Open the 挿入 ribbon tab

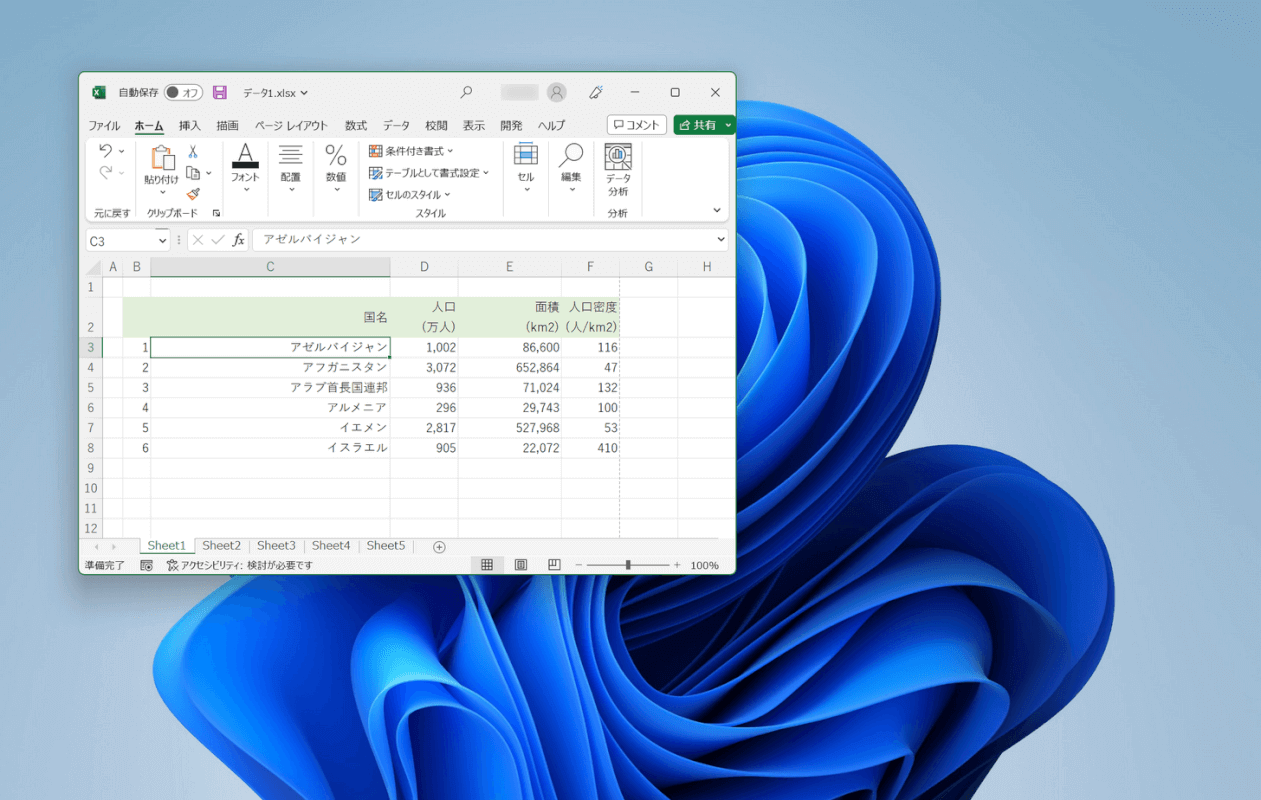(x=190, y=126)
